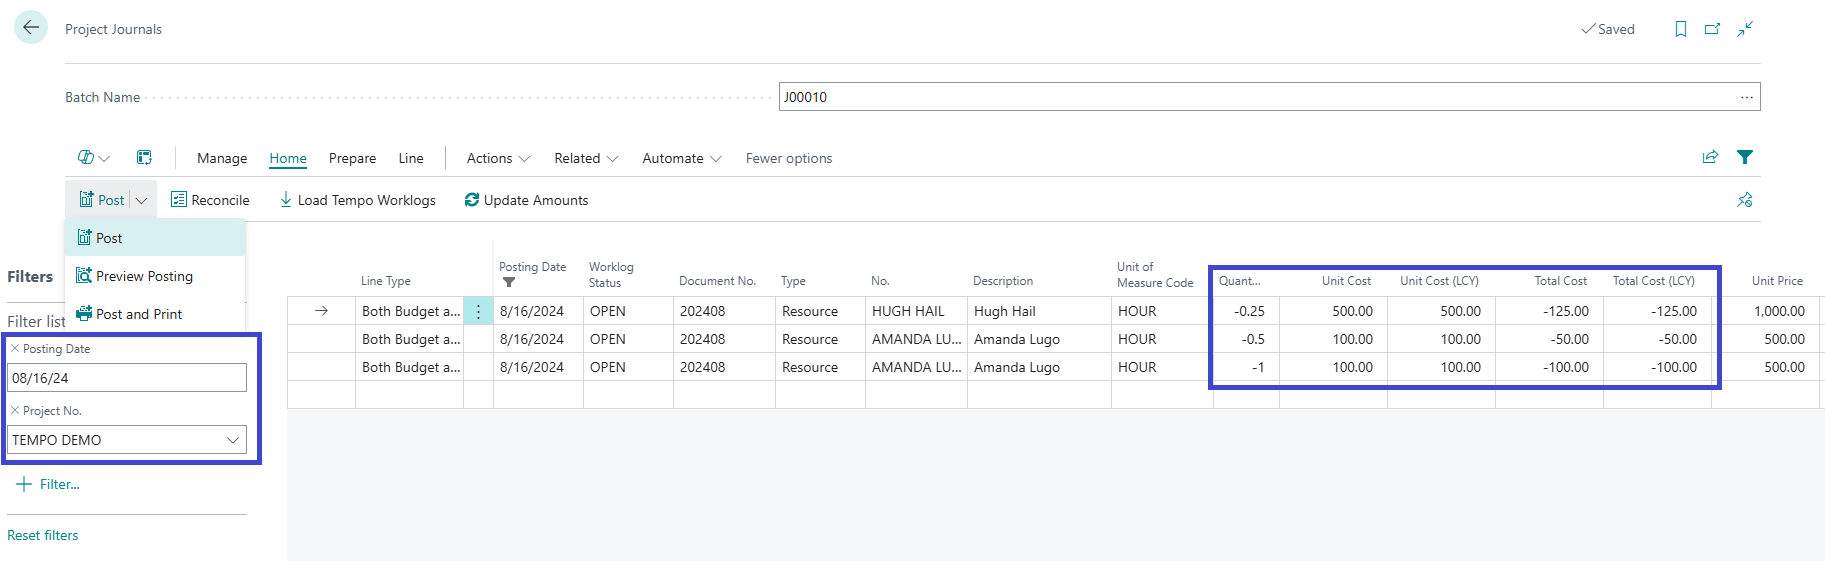The height and width of the screenshot is (561, 1825).
Task: Remove the Project No. filter
Action: point(15,411)
